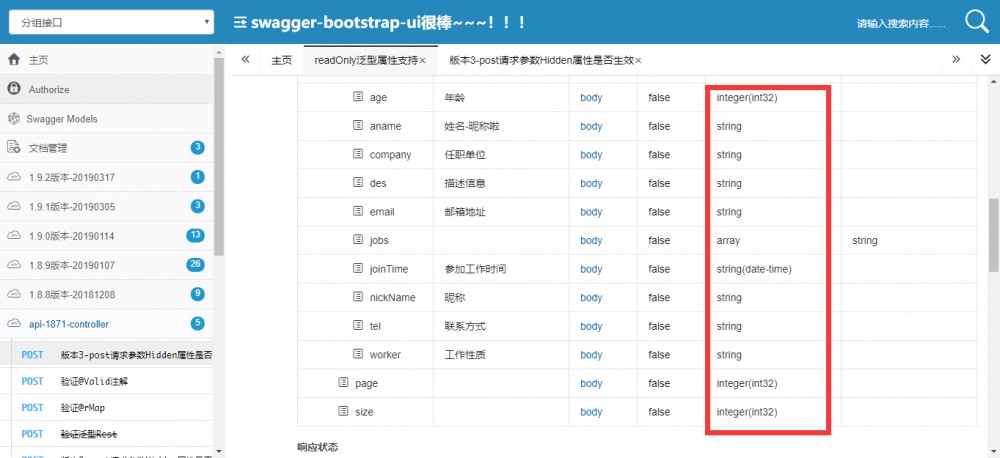Click cloud icon of 1.9.0版本-20190114
Image resolution: width=1000 pixels, height=458 pixels.
click(14, 235)
